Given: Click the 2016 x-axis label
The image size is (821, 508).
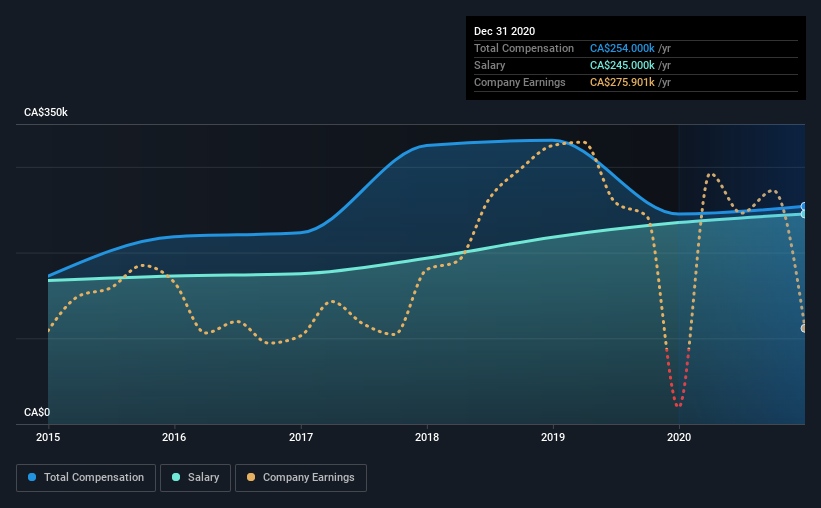Looking at the screenshot, I should [174, 437].
